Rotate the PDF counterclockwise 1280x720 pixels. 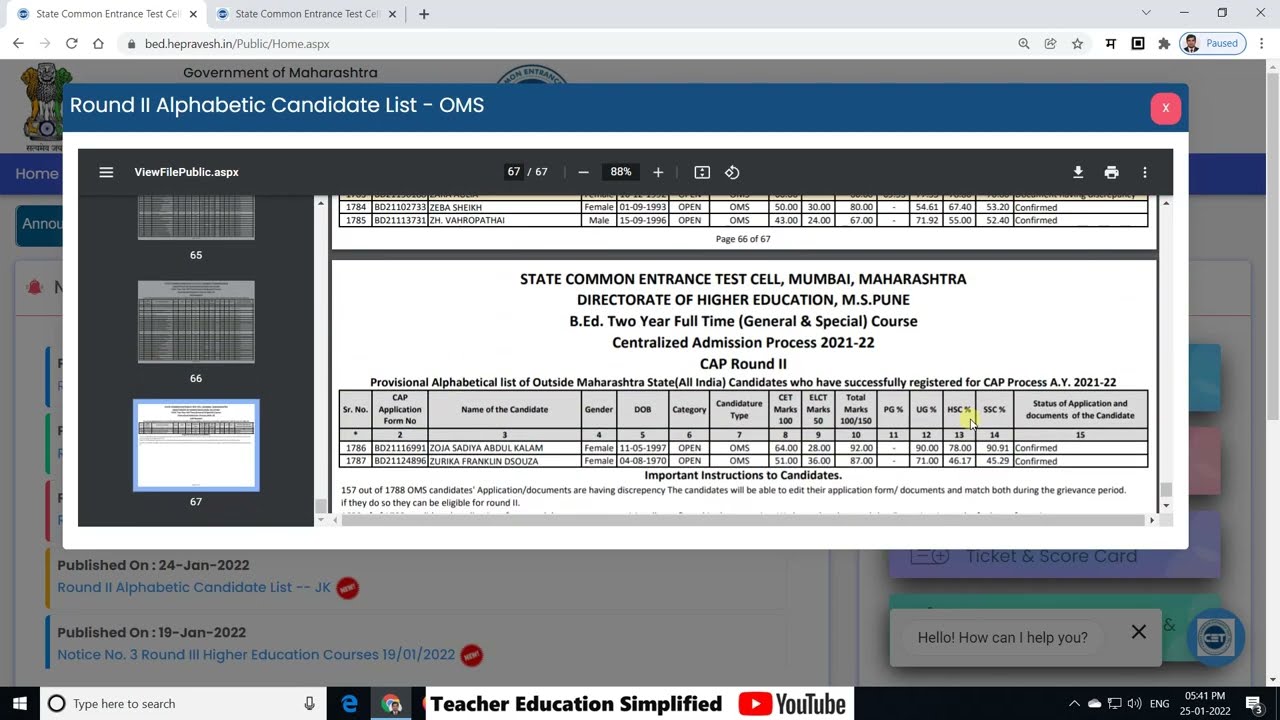(732, 172)
